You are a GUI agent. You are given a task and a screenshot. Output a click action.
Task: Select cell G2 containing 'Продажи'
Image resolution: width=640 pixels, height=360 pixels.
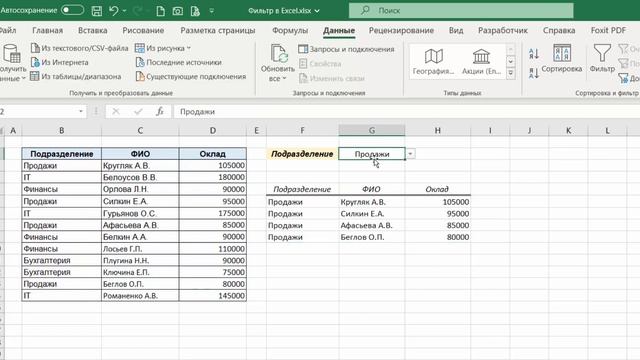[372, 154]
